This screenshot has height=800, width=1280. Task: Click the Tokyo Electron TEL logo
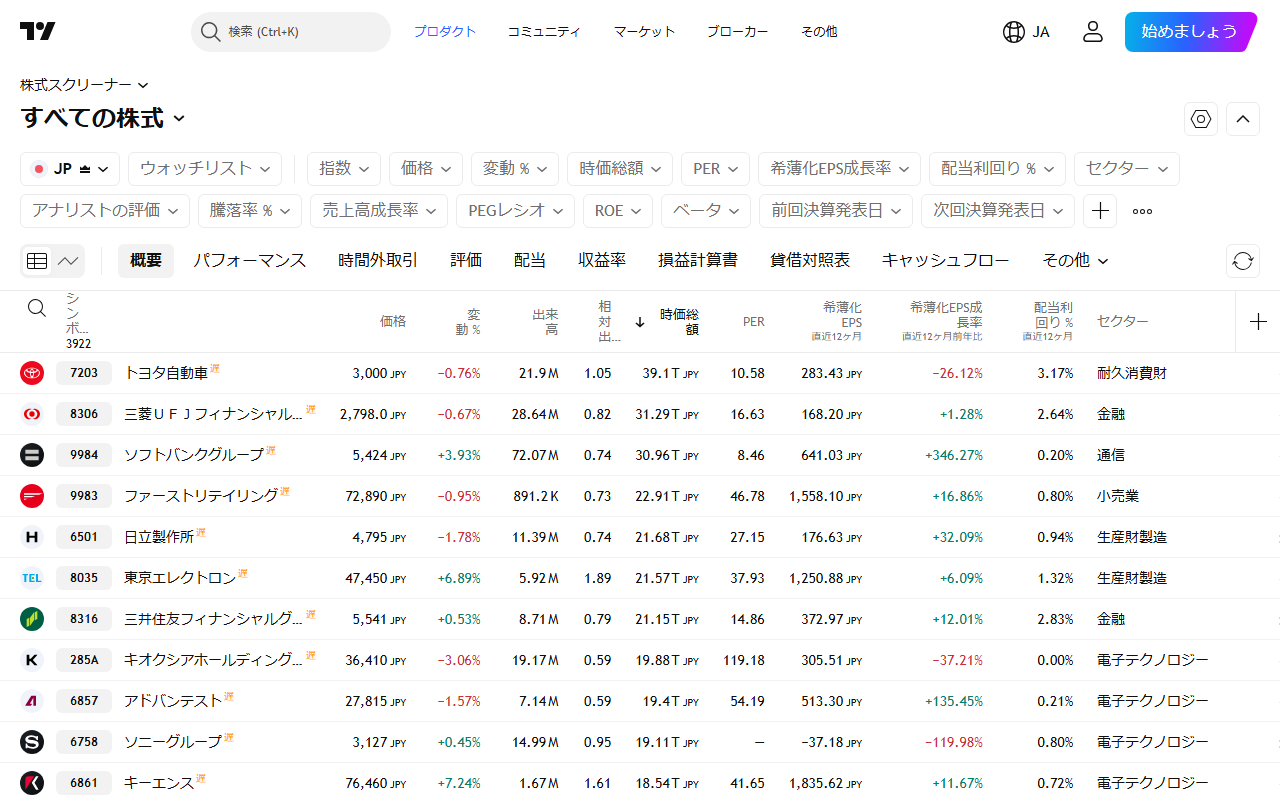(x=32, y=578)
